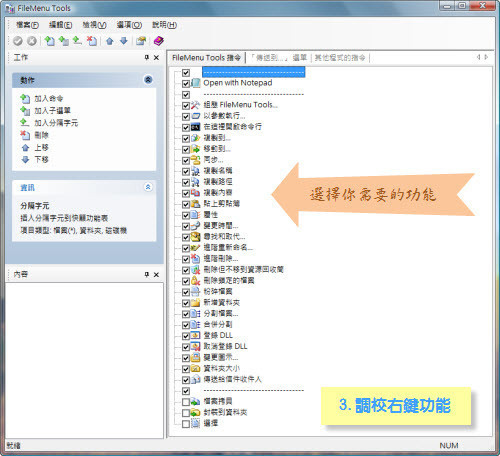Click the 以參數執行 row icon
Image resolution: width=500 pixels, height=456 pixels.
click(196, 116)
